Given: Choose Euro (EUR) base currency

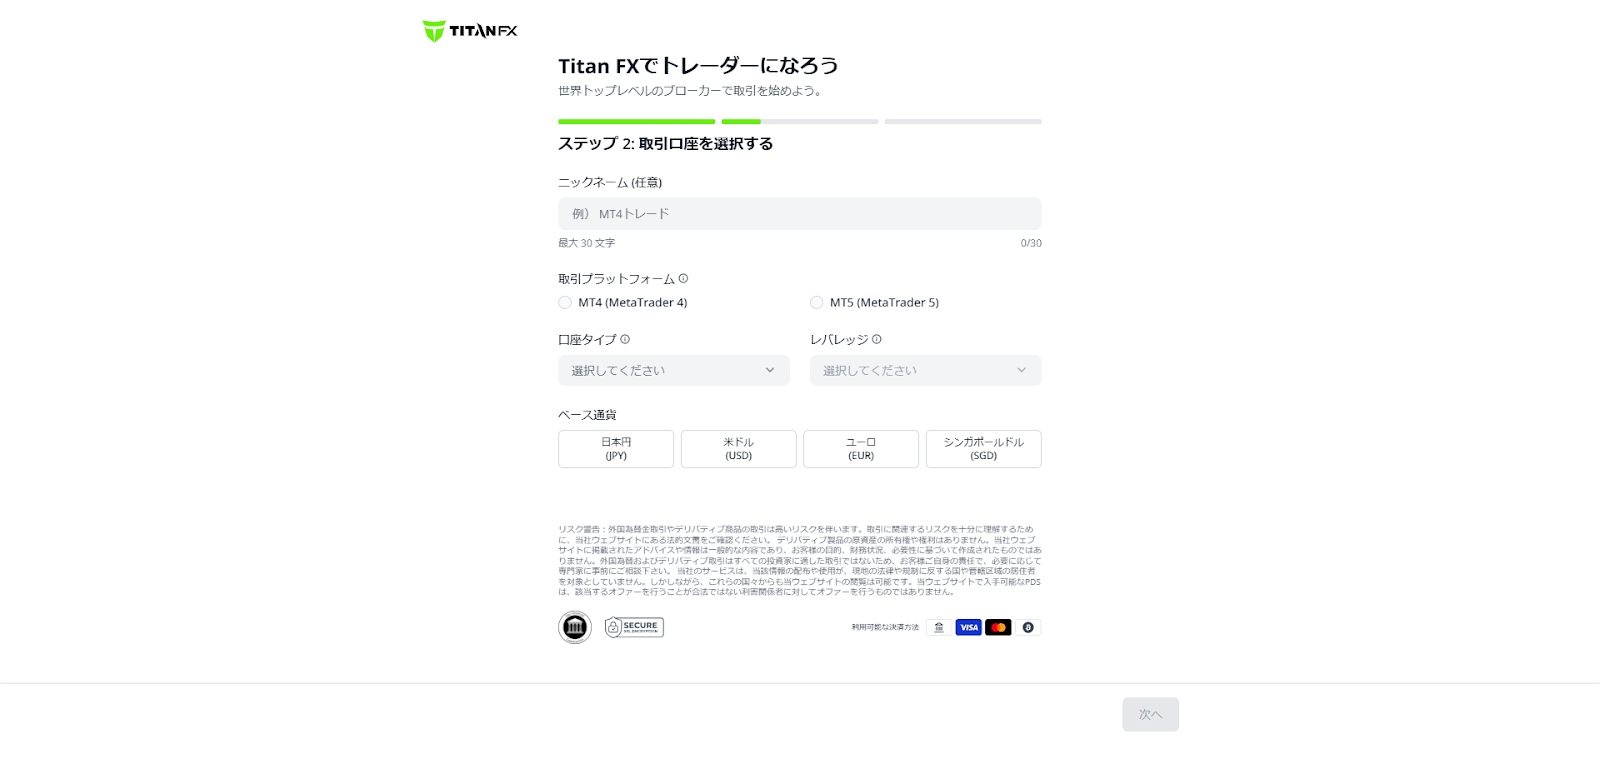Looking at the screenshot, I should tap(861, 449).
